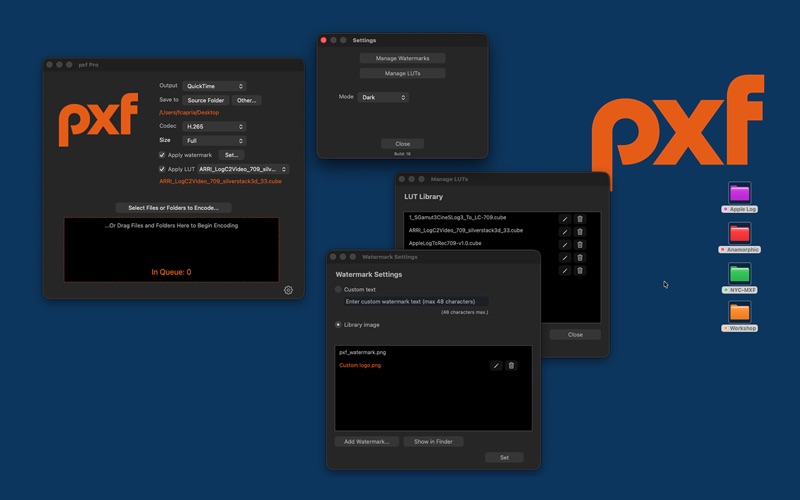Click the /Users/fcapria/Desktop save path
800x500 pixels.
coord(189,113)
